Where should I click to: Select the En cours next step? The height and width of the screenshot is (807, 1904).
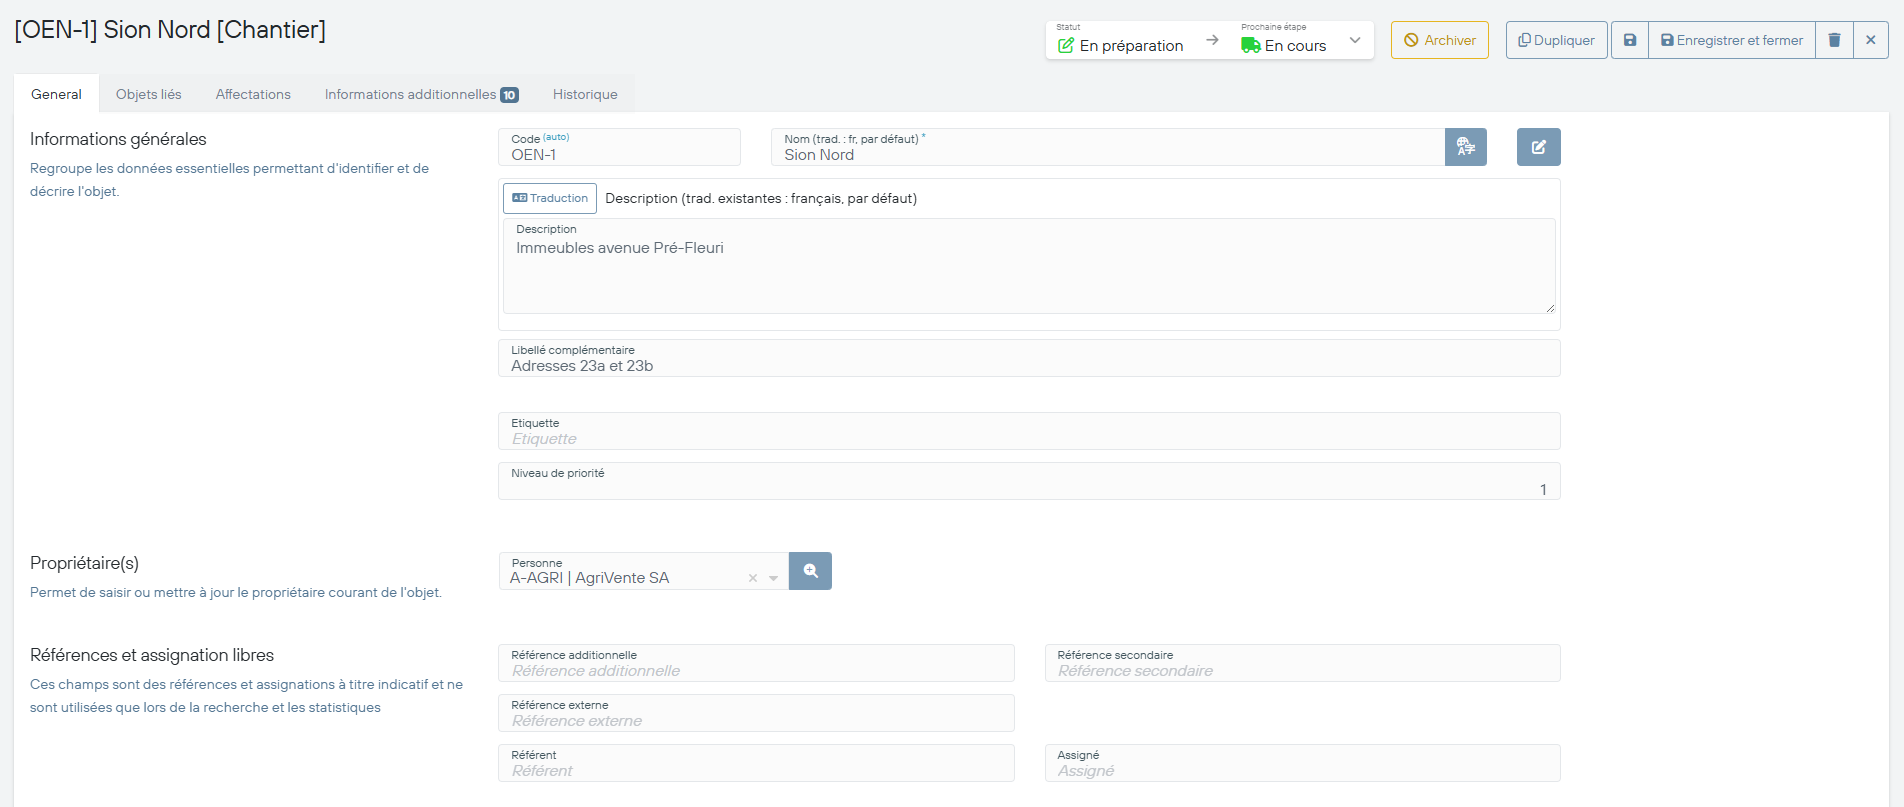point(1284,45)
